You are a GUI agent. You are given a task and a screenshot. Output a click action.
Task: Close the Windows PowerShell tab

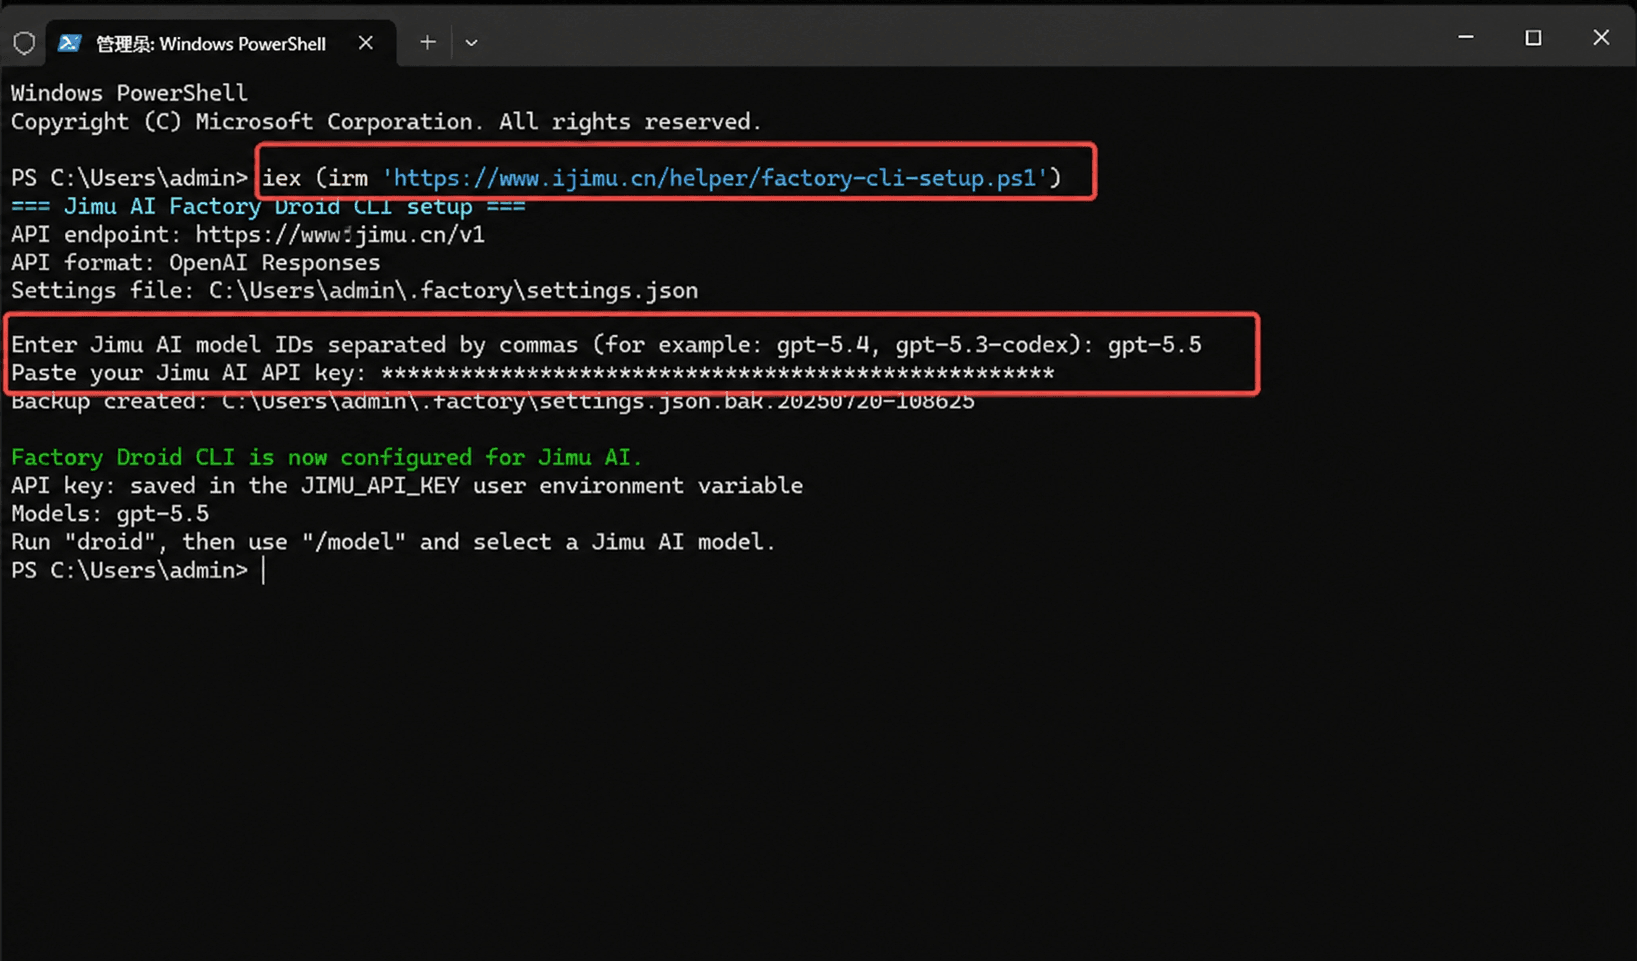coord(365,43)
